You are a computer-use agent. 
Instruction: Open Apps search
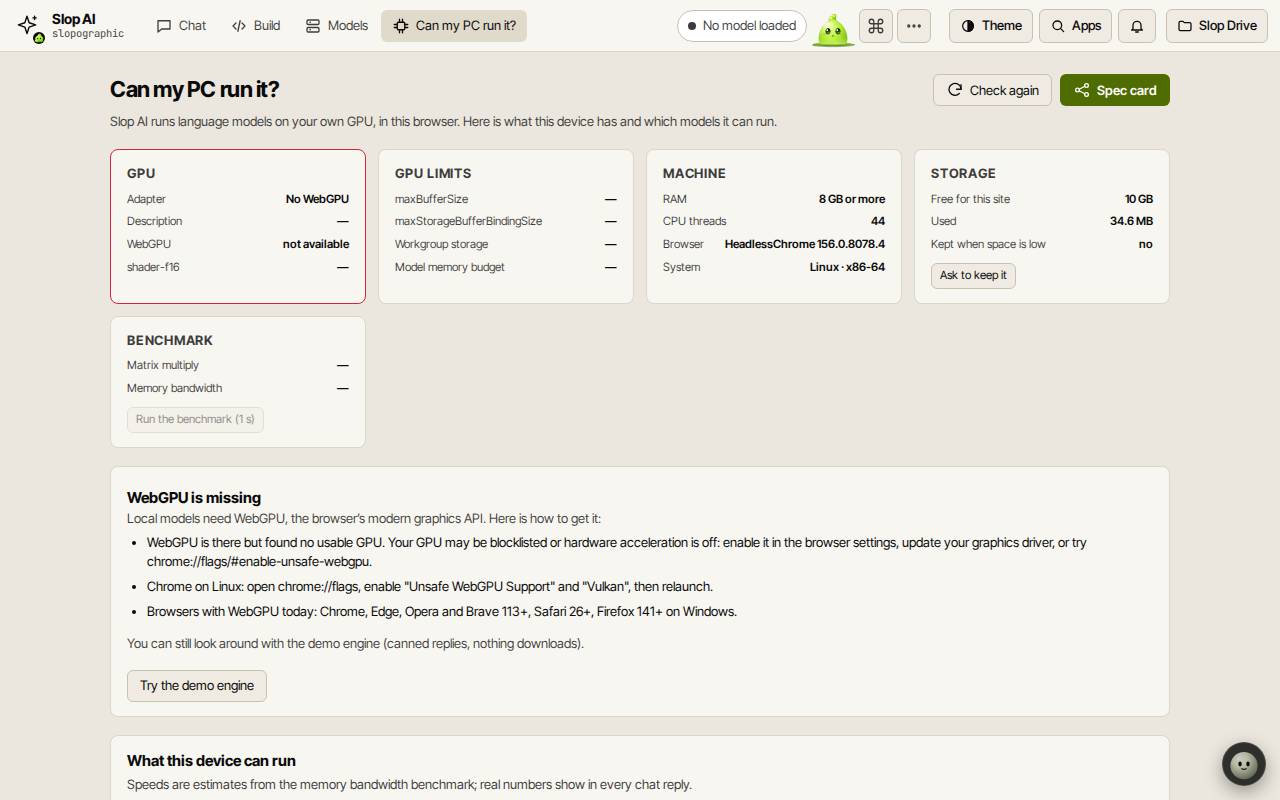(1076, 26)
